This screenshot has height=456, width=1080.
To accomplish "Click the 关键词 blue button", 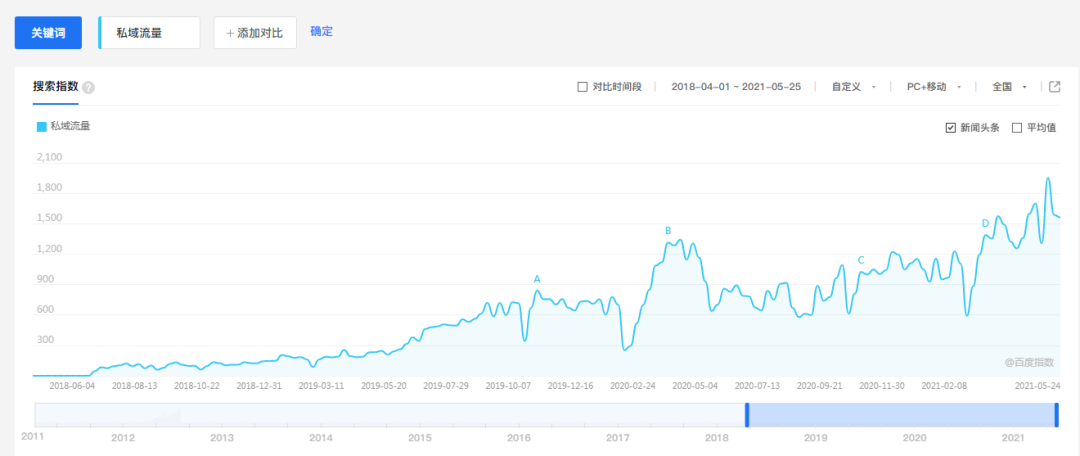I will [48, 33].
